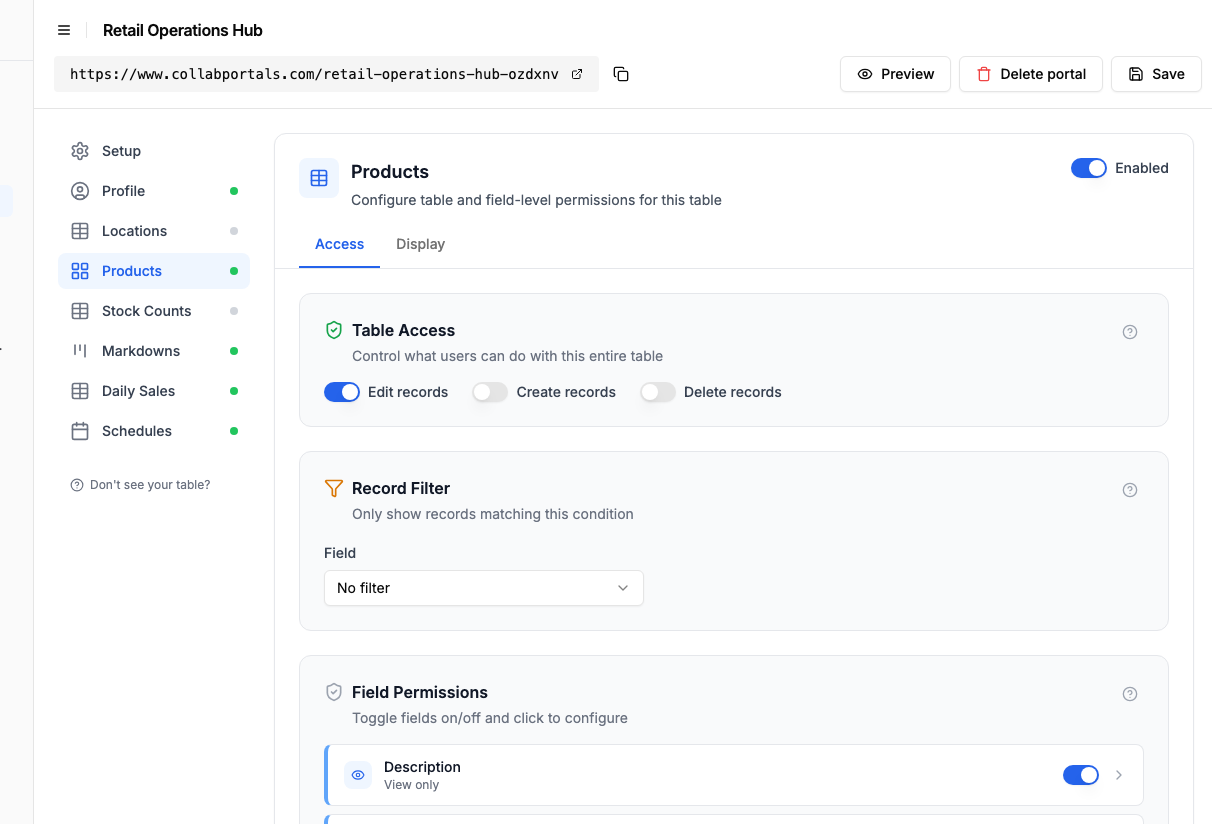Open portal URL via external link icon

click(577, 74)
